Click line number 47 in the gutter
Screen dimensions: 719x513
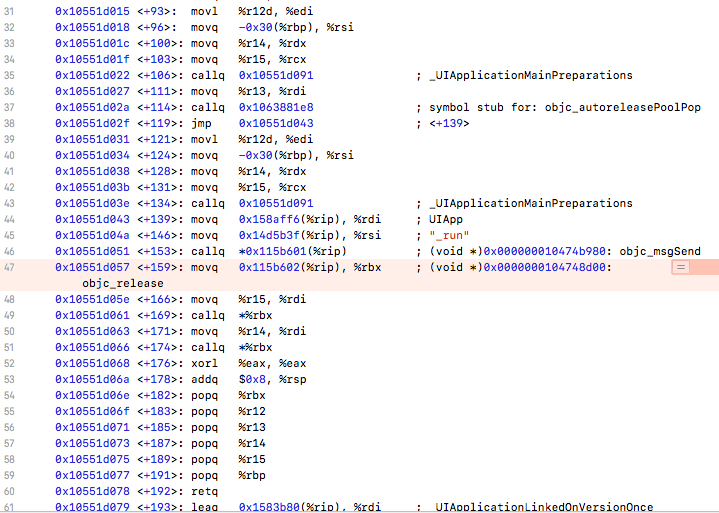coord(9,267)
